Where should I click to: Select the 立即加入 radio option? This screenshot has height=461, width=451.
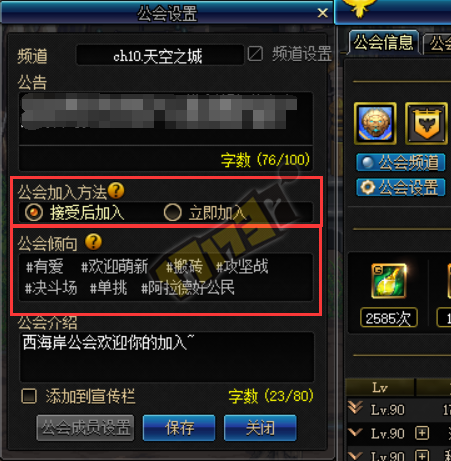click(173, 213)
